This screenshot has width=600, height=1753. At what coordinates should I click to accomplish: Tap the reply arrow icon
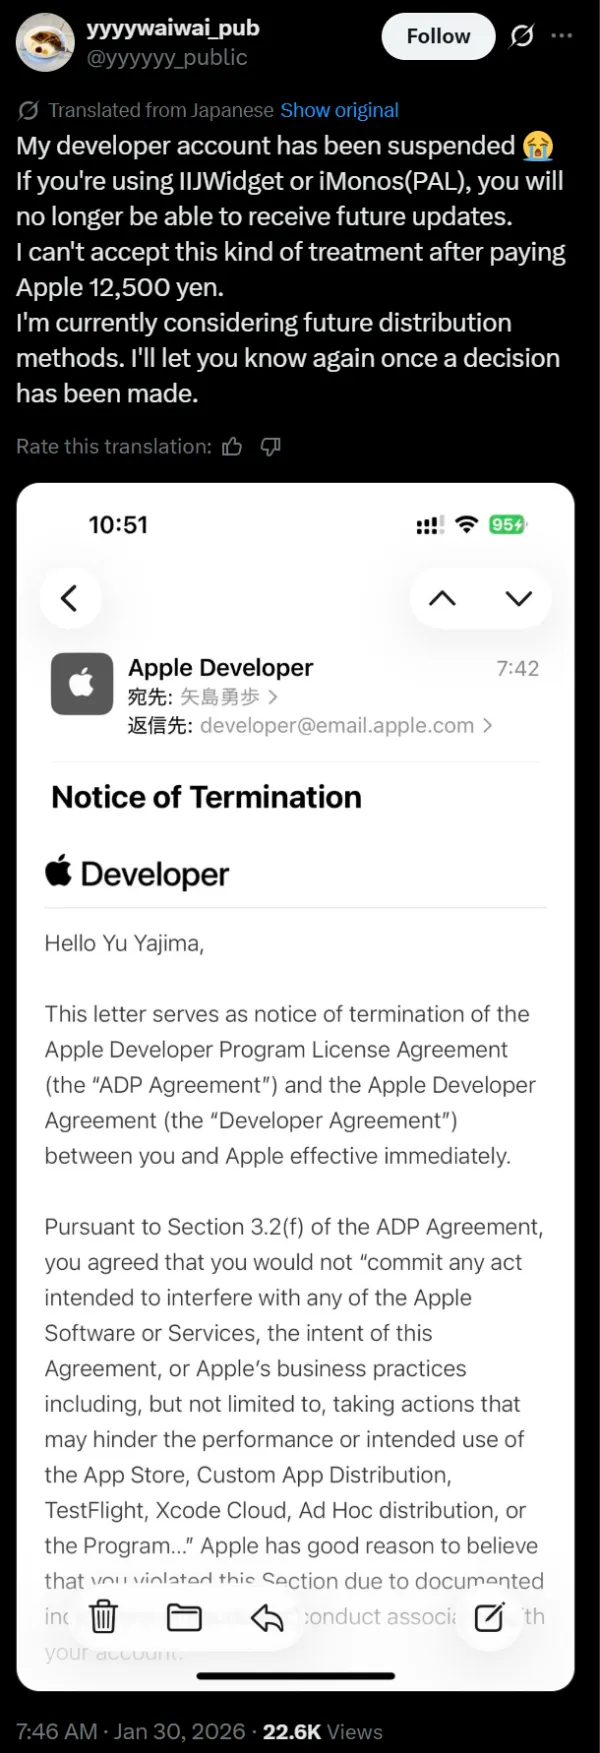coord(267,1616)
